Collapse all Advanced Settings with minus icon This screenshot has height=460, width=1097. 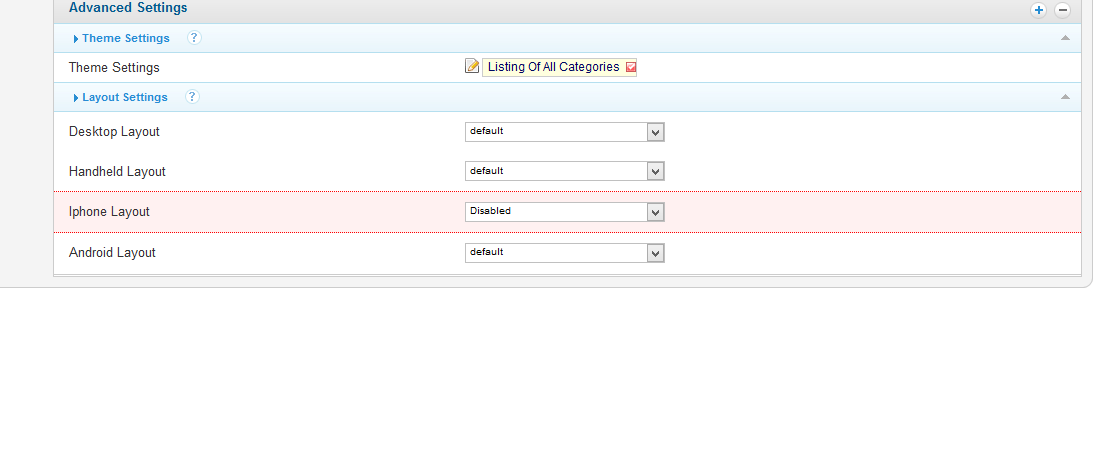pyautogui.click(x=1062, y=10)
